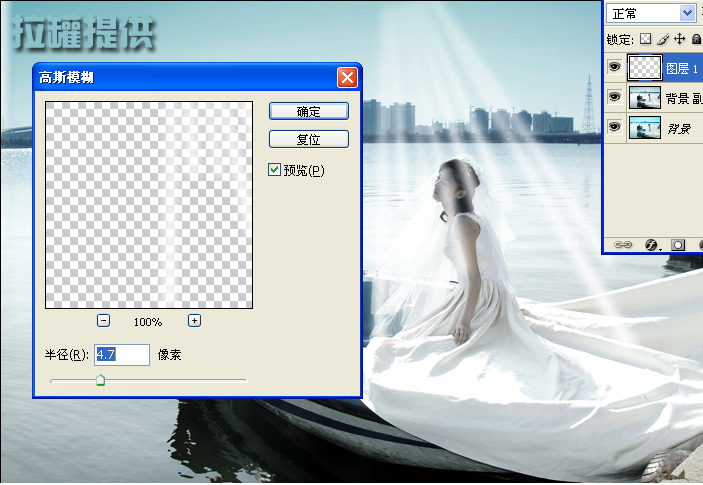This screenshot has width=703, height=485.
Task: Click the add layer mask icon
Action: point(678,245)
